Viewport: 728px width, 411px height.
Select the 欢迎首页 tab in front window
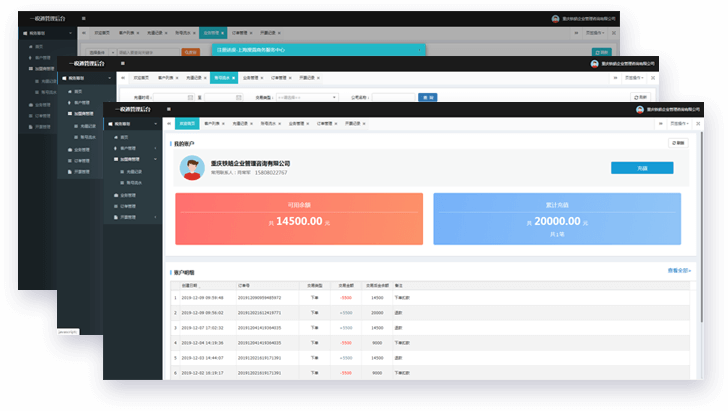pyautogui.click(x=186, y=124)
